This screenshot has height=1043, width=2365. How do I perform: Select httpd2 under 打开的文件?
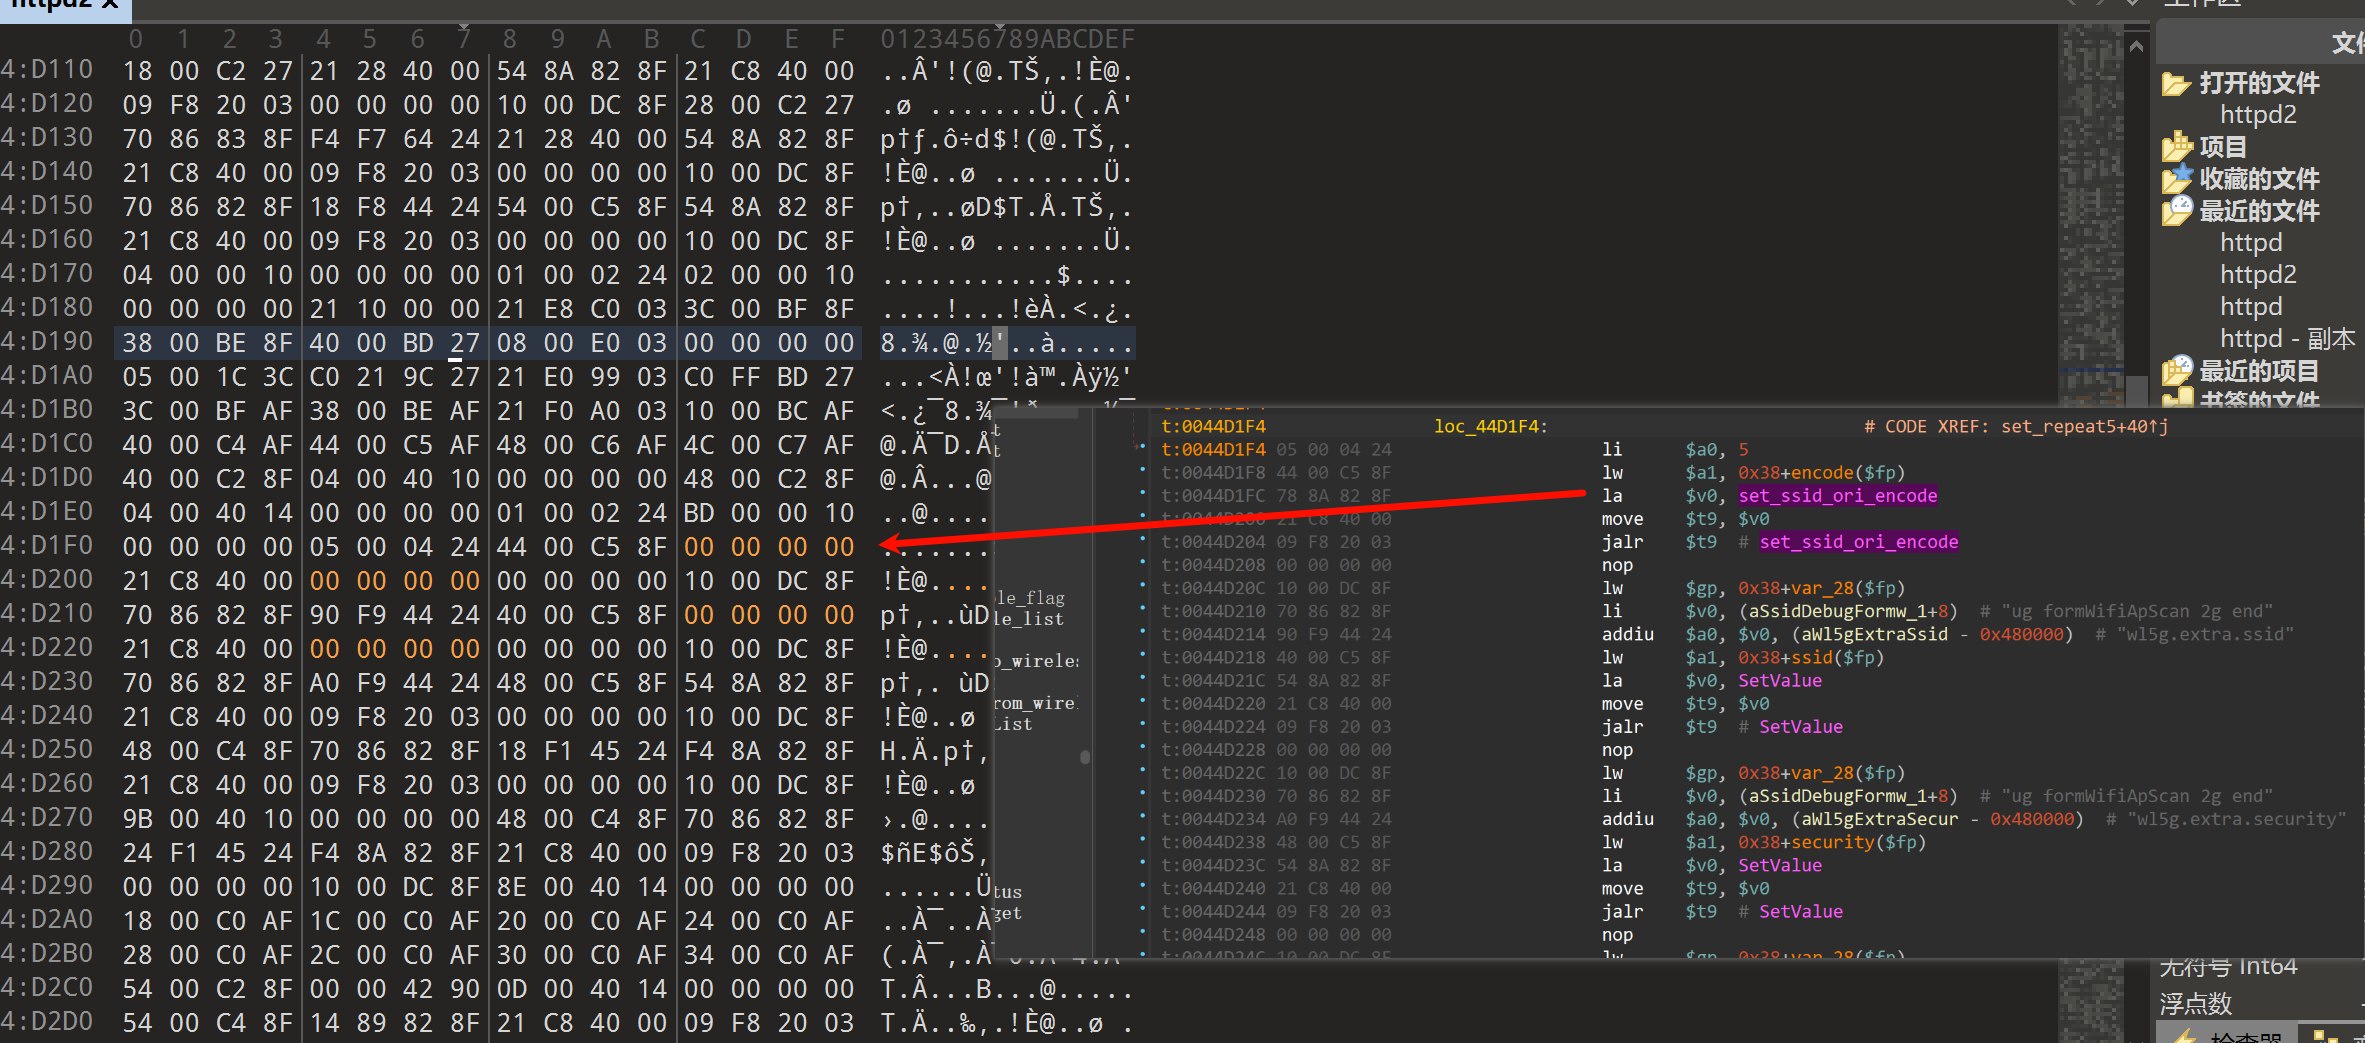point(2258,115)
